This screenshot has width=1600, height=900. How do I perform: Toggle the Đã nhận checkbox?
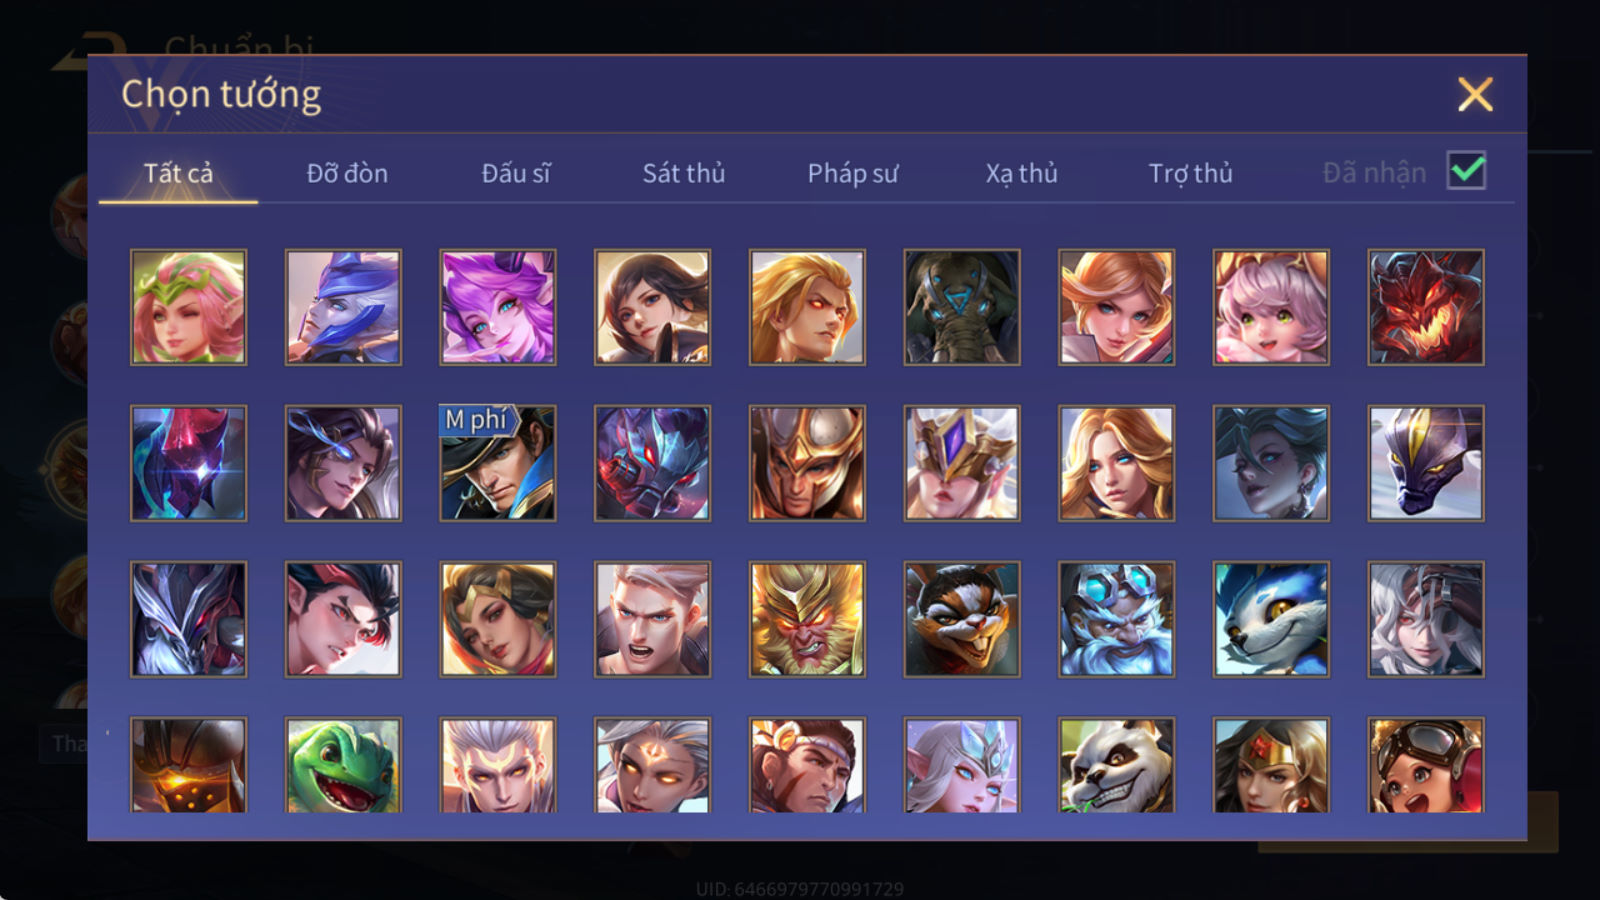pyautogui.click(x=1466, y=171)
